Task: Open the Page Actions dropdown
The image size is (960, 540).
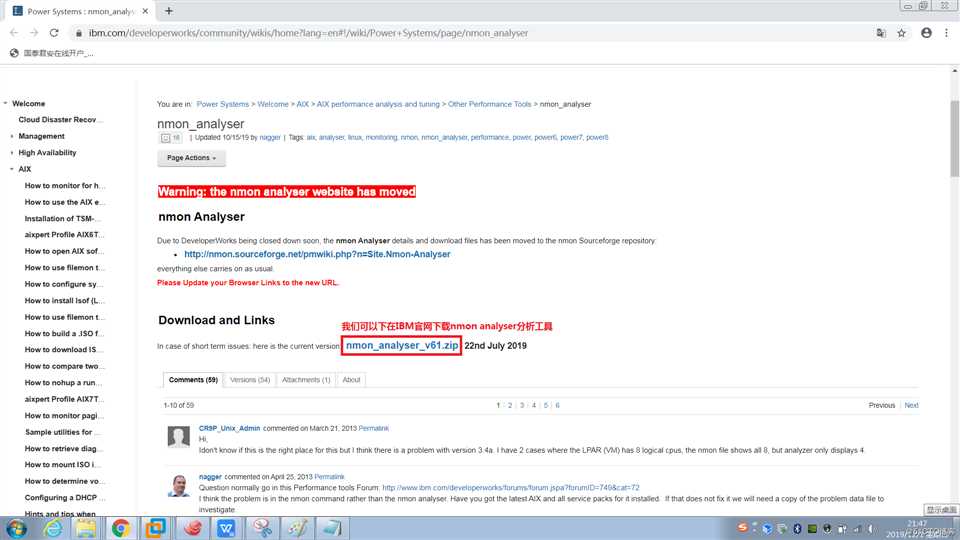Action: tap(191, 158)
